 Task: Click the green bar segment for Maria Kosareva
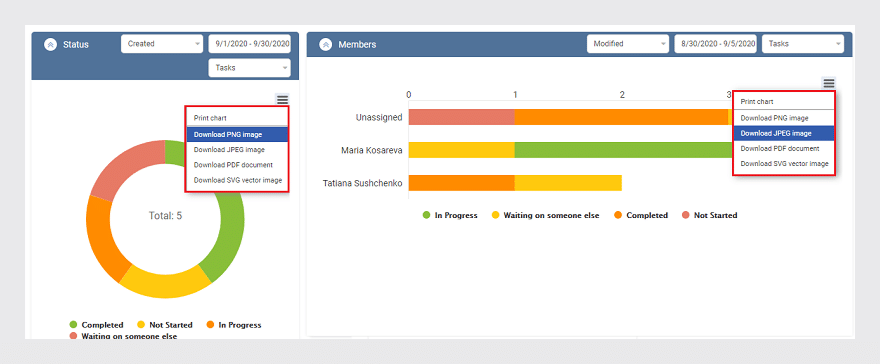pyautogui.click(x=624, y=150)
